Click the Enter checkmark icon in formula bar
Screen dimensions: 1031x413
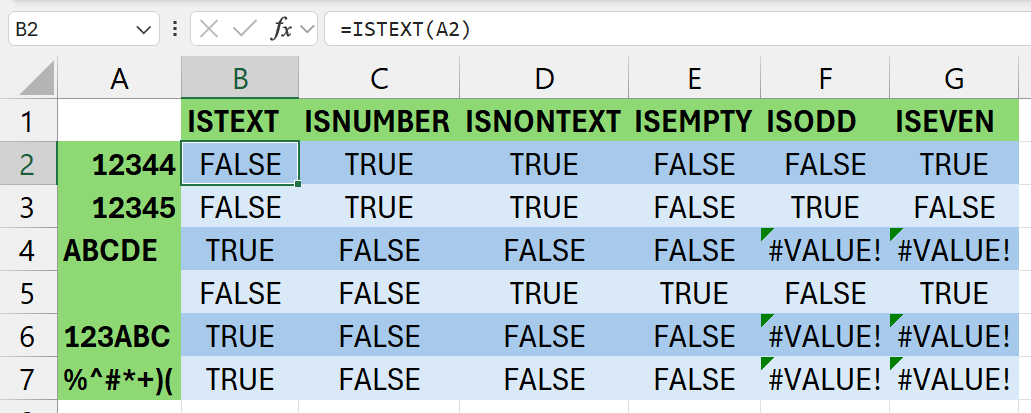[244, 29]
